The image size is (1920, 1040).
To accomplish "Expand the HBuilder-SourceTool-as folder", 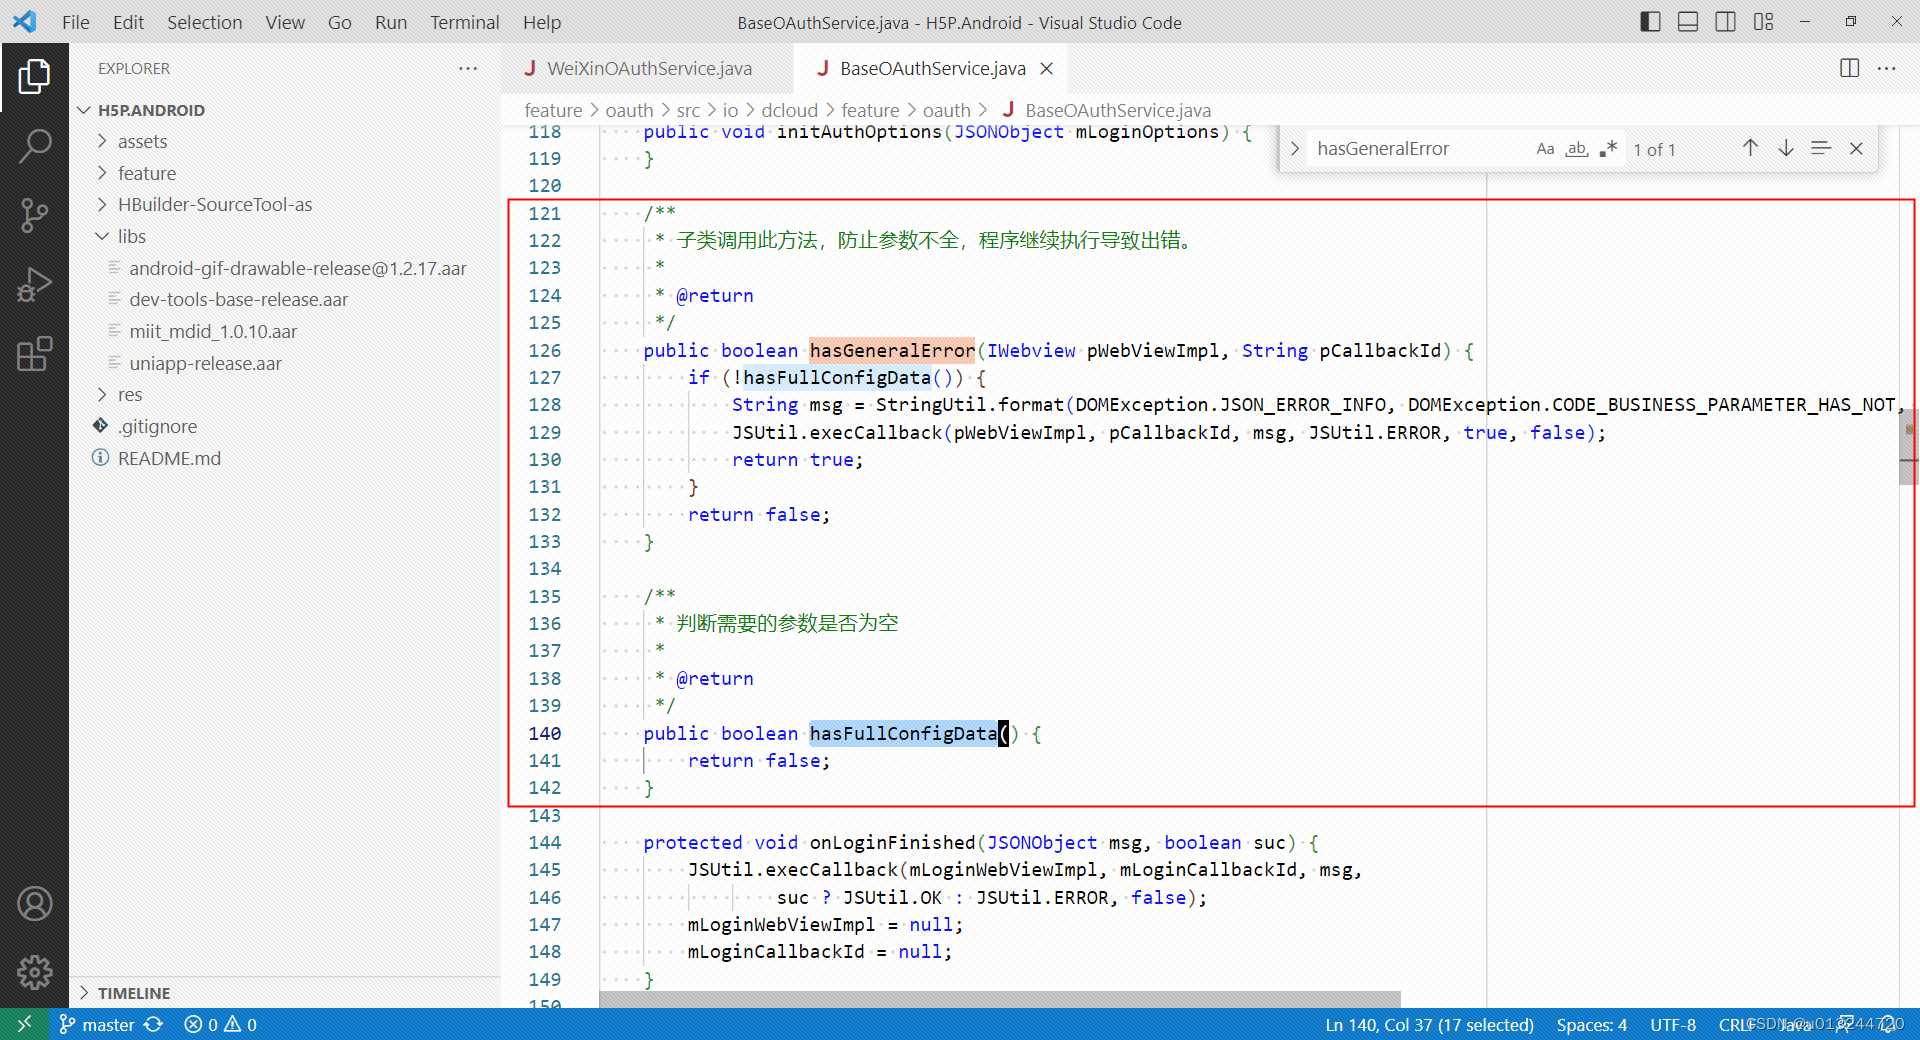I will 285,204.
